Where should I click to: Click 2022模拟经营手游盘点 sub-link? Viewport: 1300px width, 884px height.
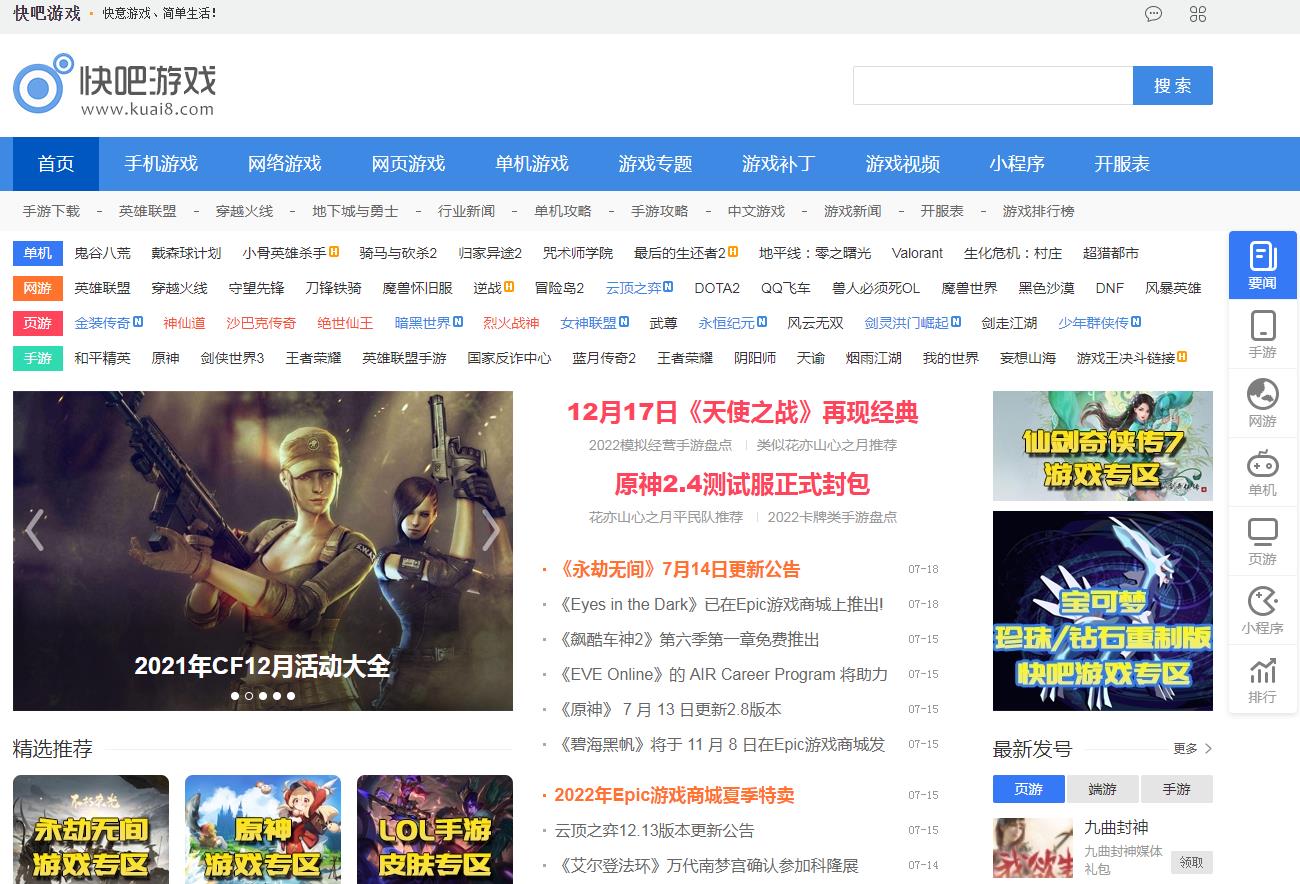(x=660, y=445)
